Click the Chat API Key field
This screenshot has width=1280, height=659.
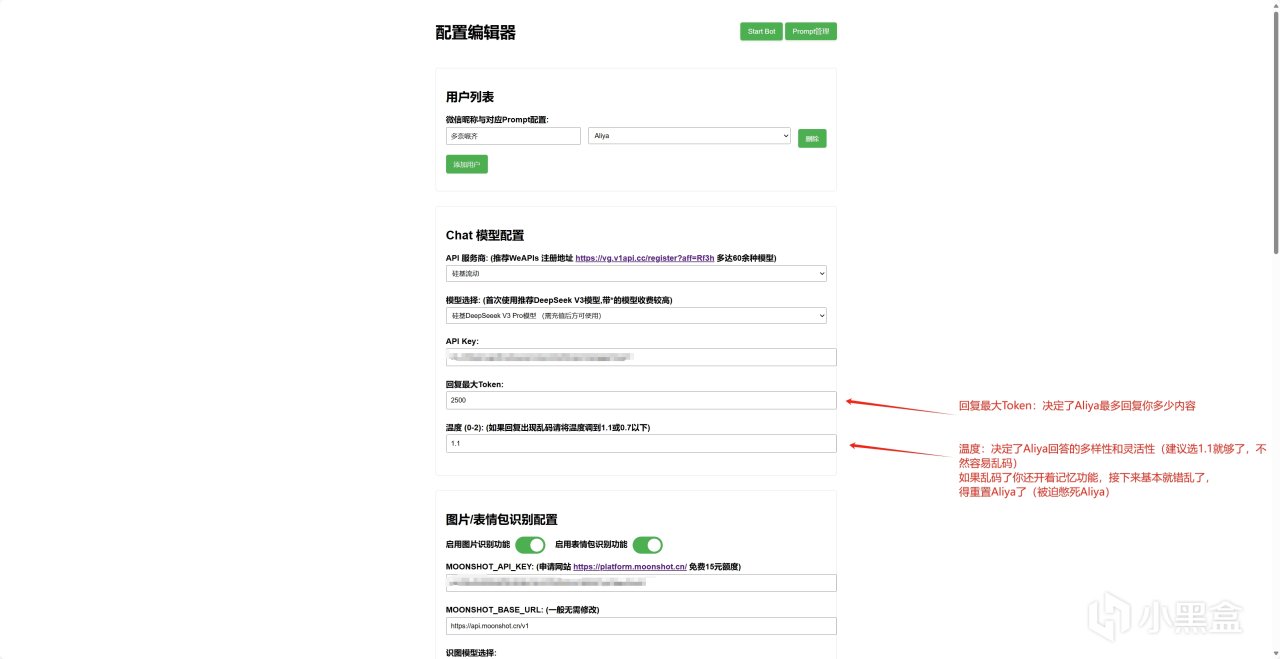tap(641, 357)
